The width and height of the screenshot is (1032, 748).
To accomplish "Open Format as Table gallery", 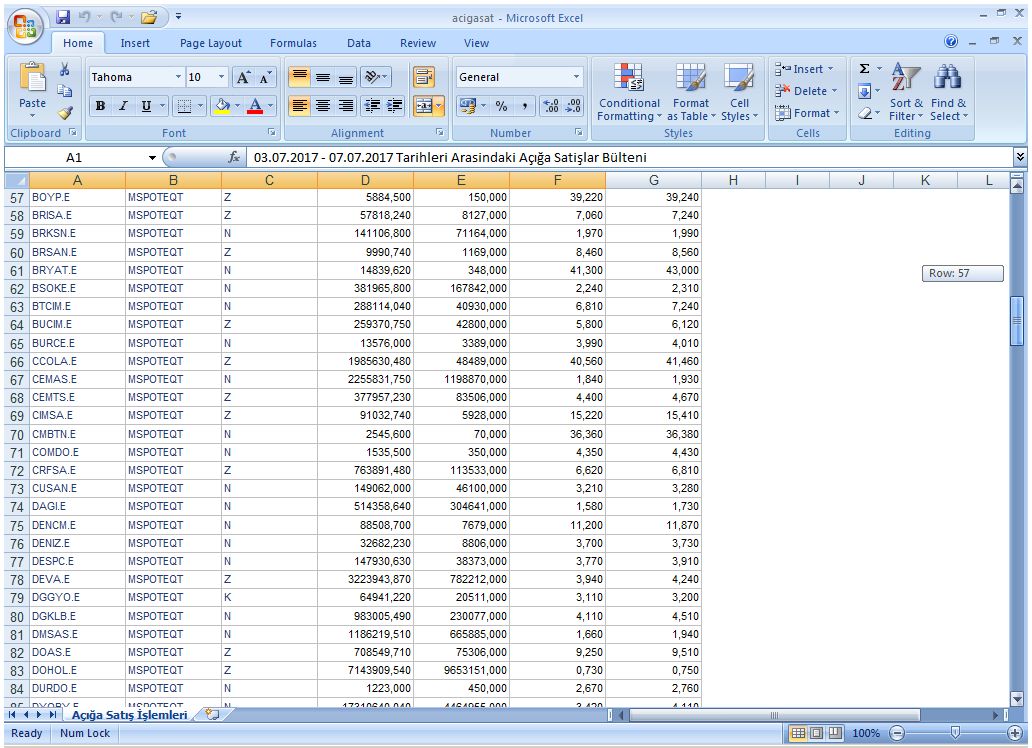I will (x=690, y=92).
